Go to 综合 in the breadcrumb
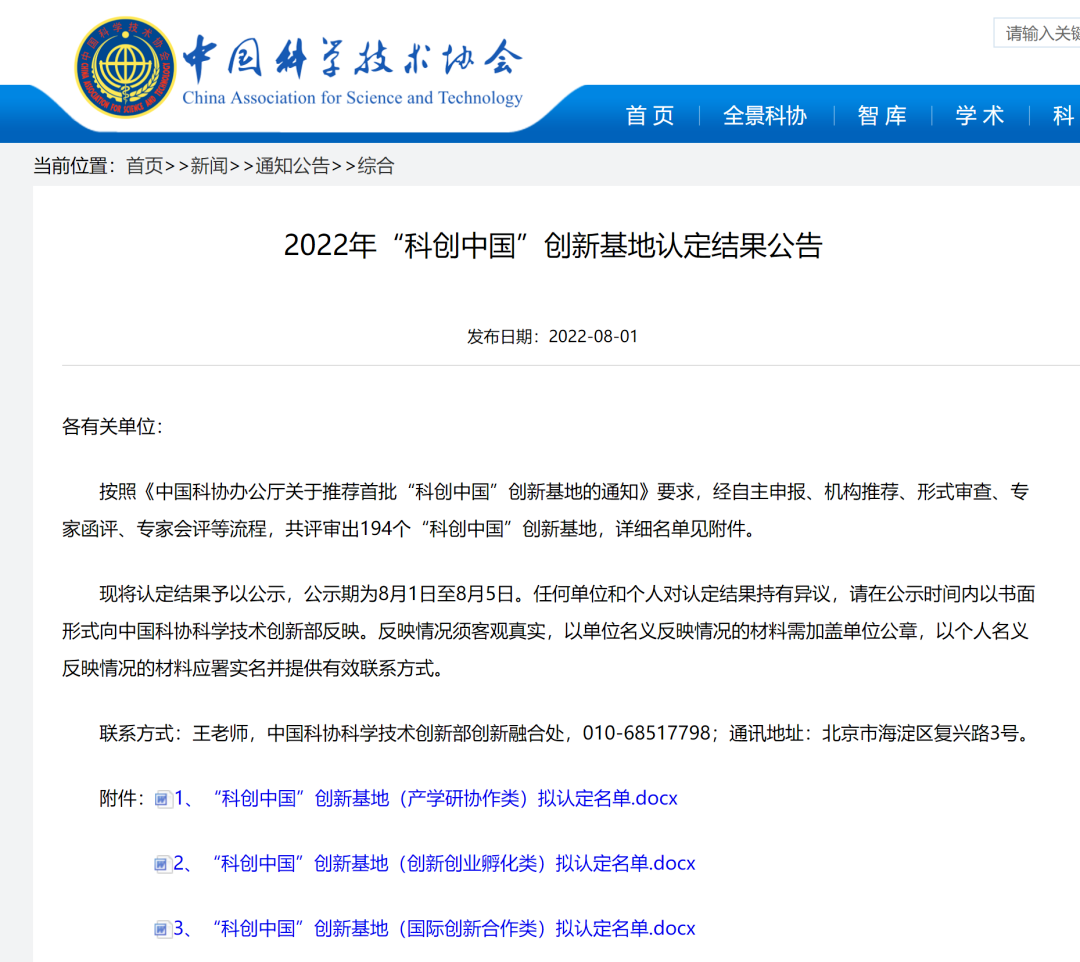This screenshot has width=1080, height=962. click(x=375, y=166)
